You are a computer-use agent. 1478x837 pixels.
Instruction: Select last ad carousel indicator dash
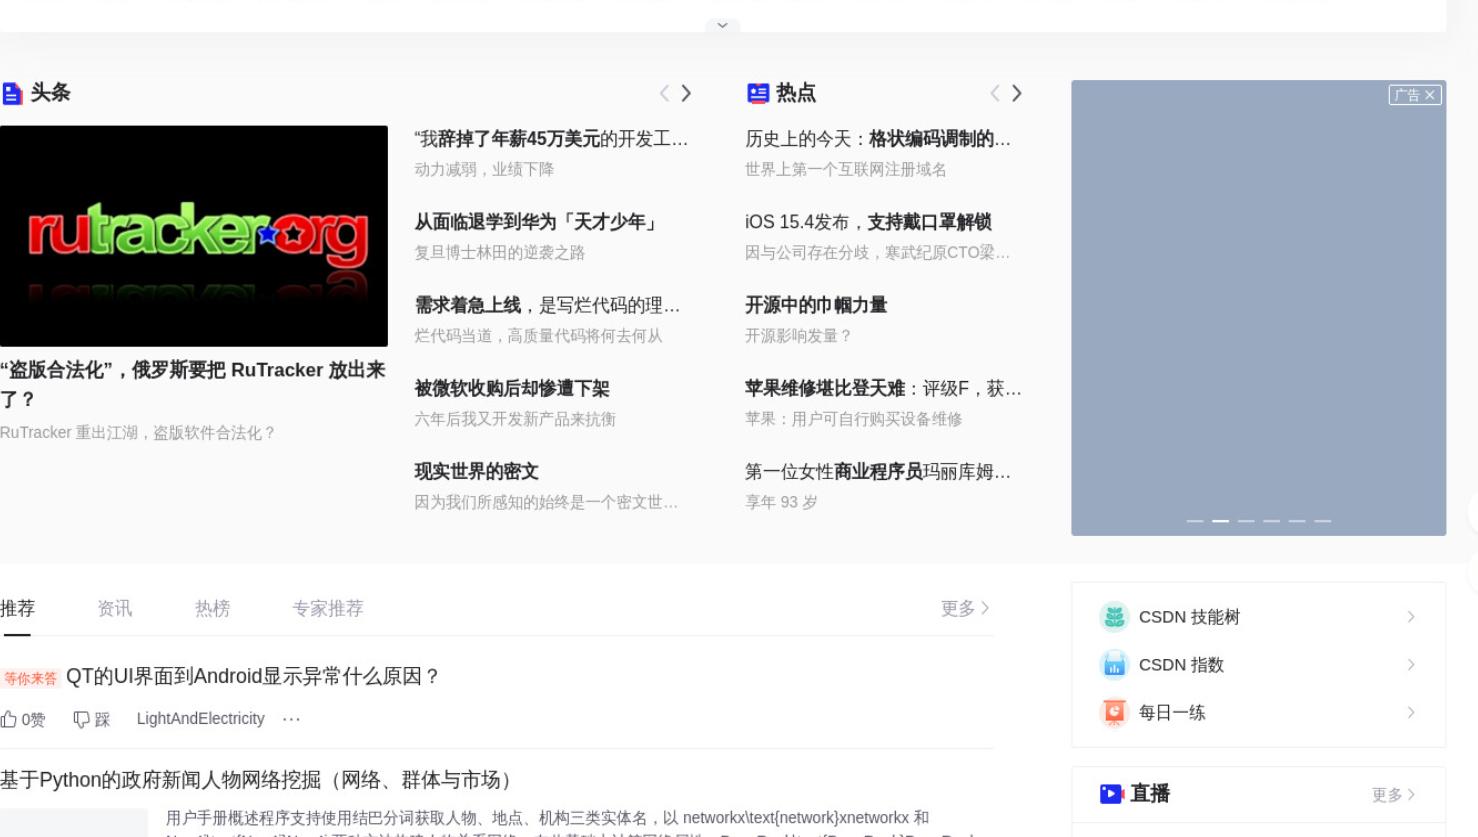(x=1322, y=521)
